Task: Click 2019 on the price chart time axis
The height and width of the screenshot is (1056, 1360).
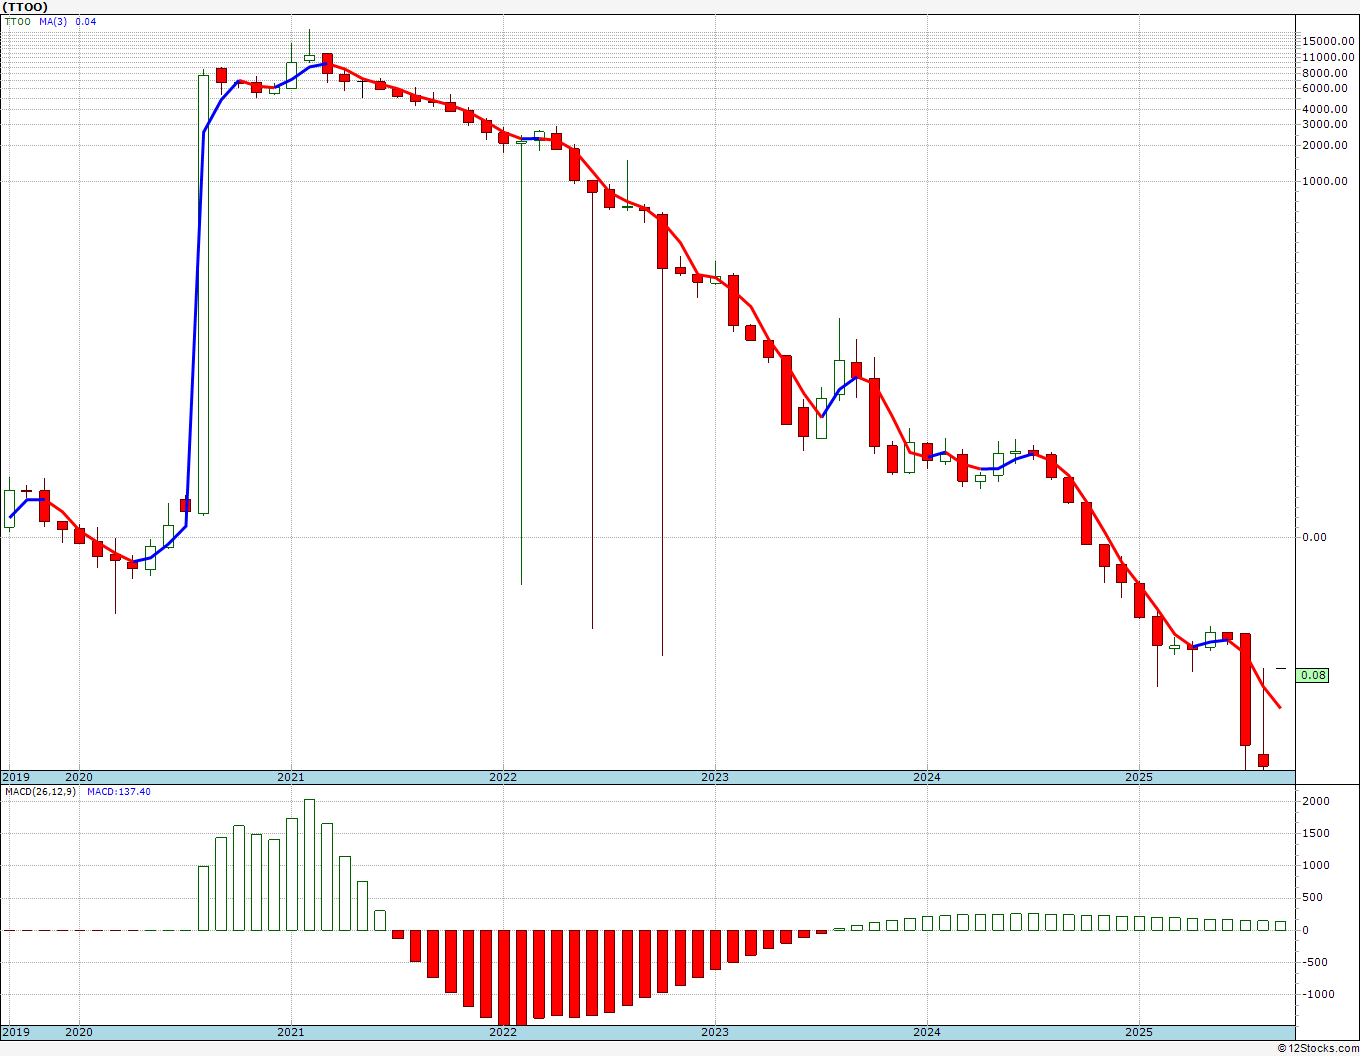Action: [16, 777]
